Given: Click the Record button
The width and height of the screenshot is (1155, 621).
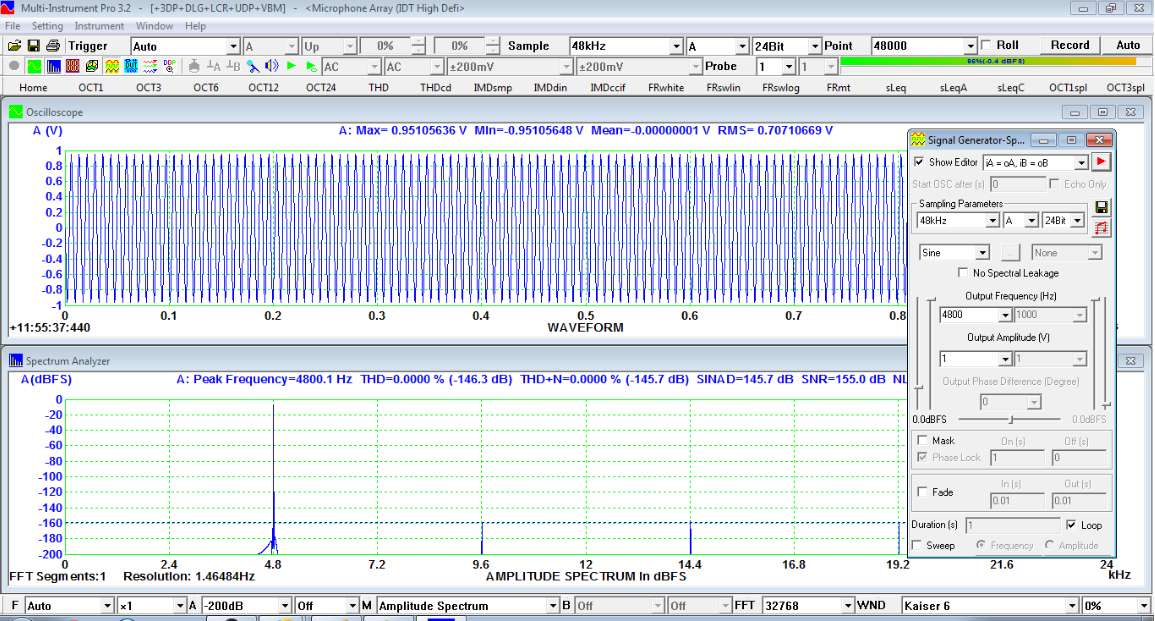Looking at the screenshot, I should [1070, 45].
